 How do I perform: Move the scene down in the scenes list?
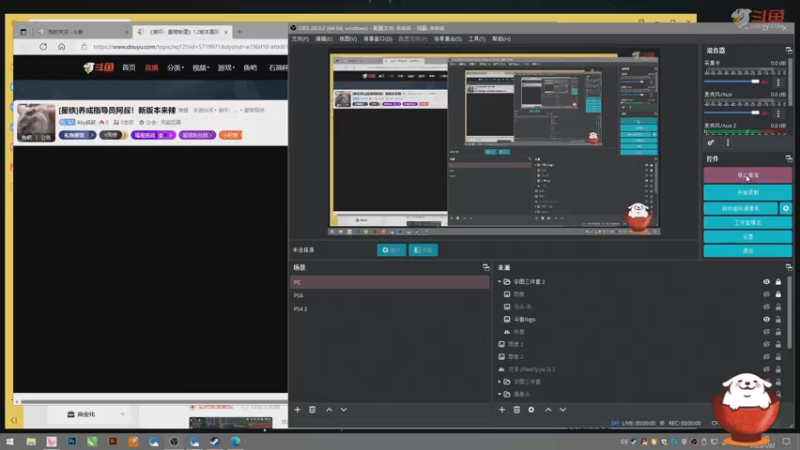point(344,410)
